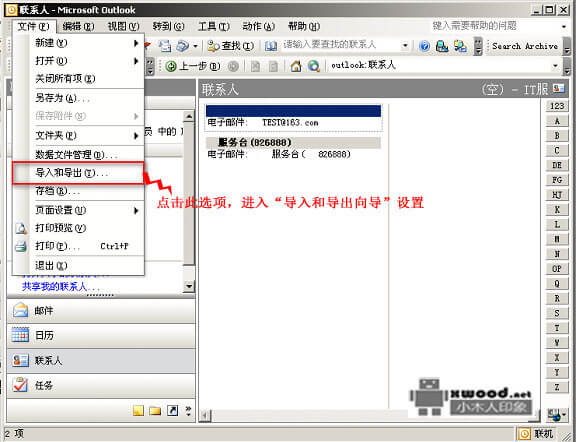Click the greyed forward arrow icon
This screenshot has height=442, width=576.
coord(233,66)
